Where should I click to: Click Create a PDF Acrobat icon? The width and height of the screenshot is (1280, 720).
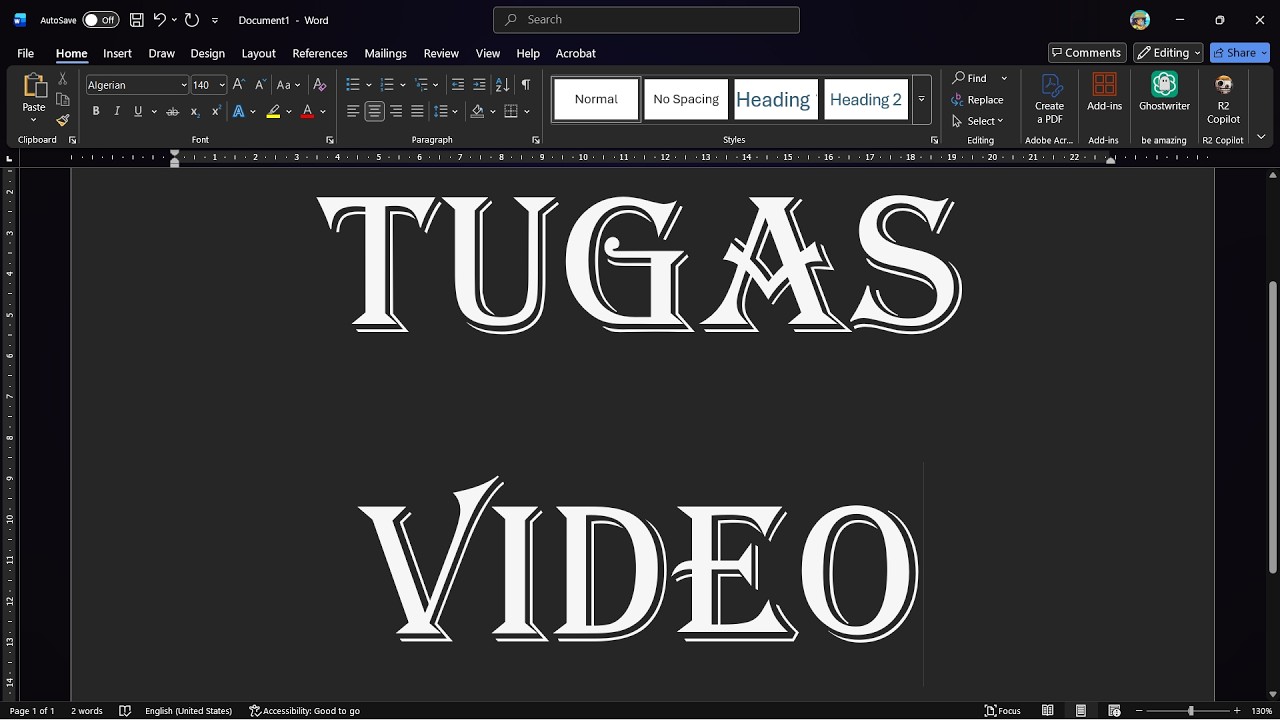pos(1049,97)
